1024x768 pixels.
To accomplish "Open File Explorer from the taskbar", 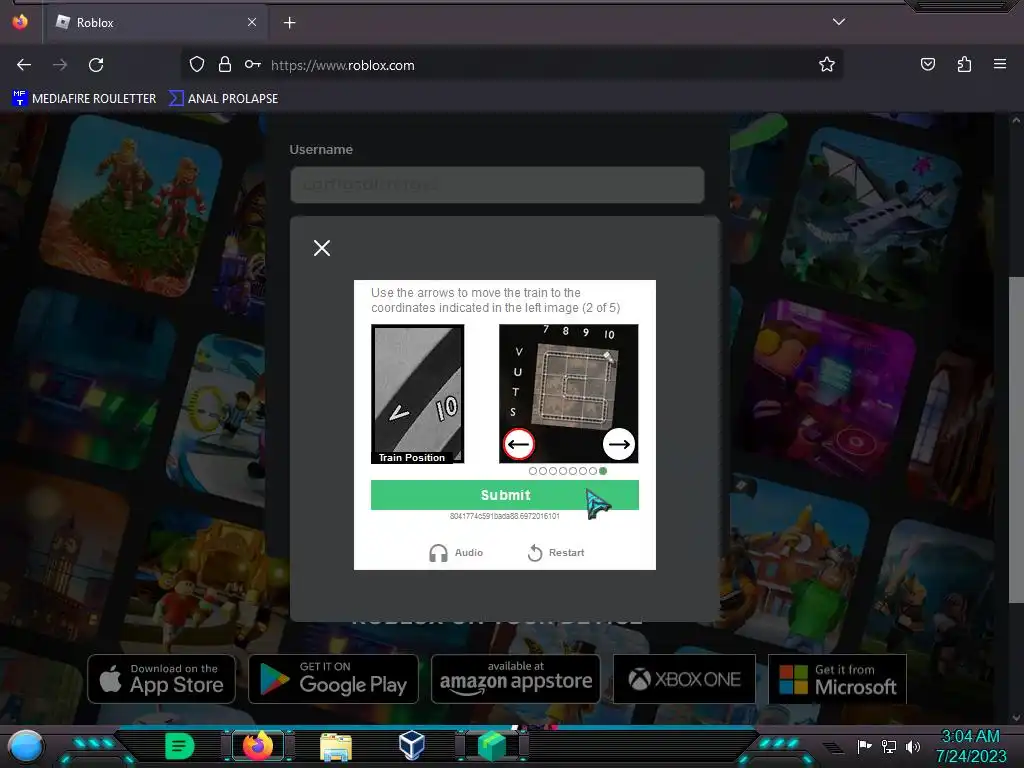I will click(x=336, y=746).
